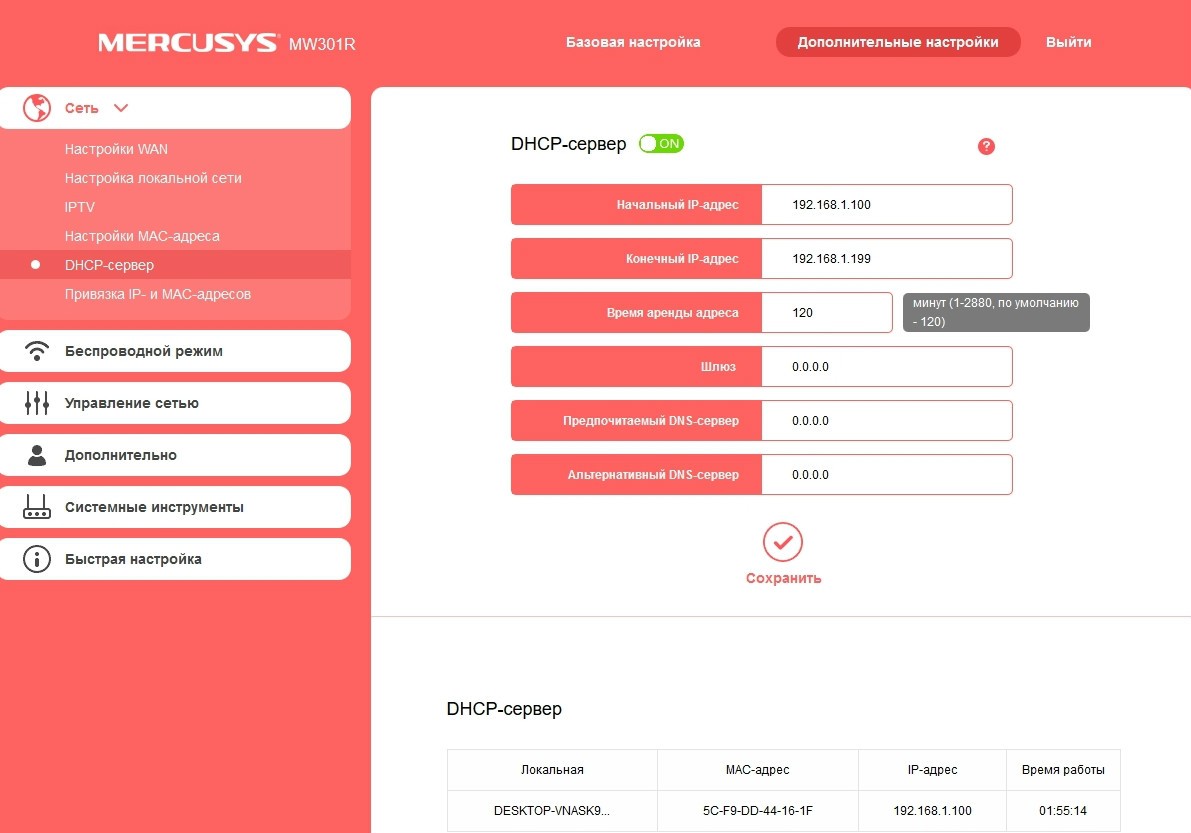The height and width of the screenshot is (833, 1191).
Task: Toggle the DHCP-сервер ON switch
Action: click(x=661, y=144)
